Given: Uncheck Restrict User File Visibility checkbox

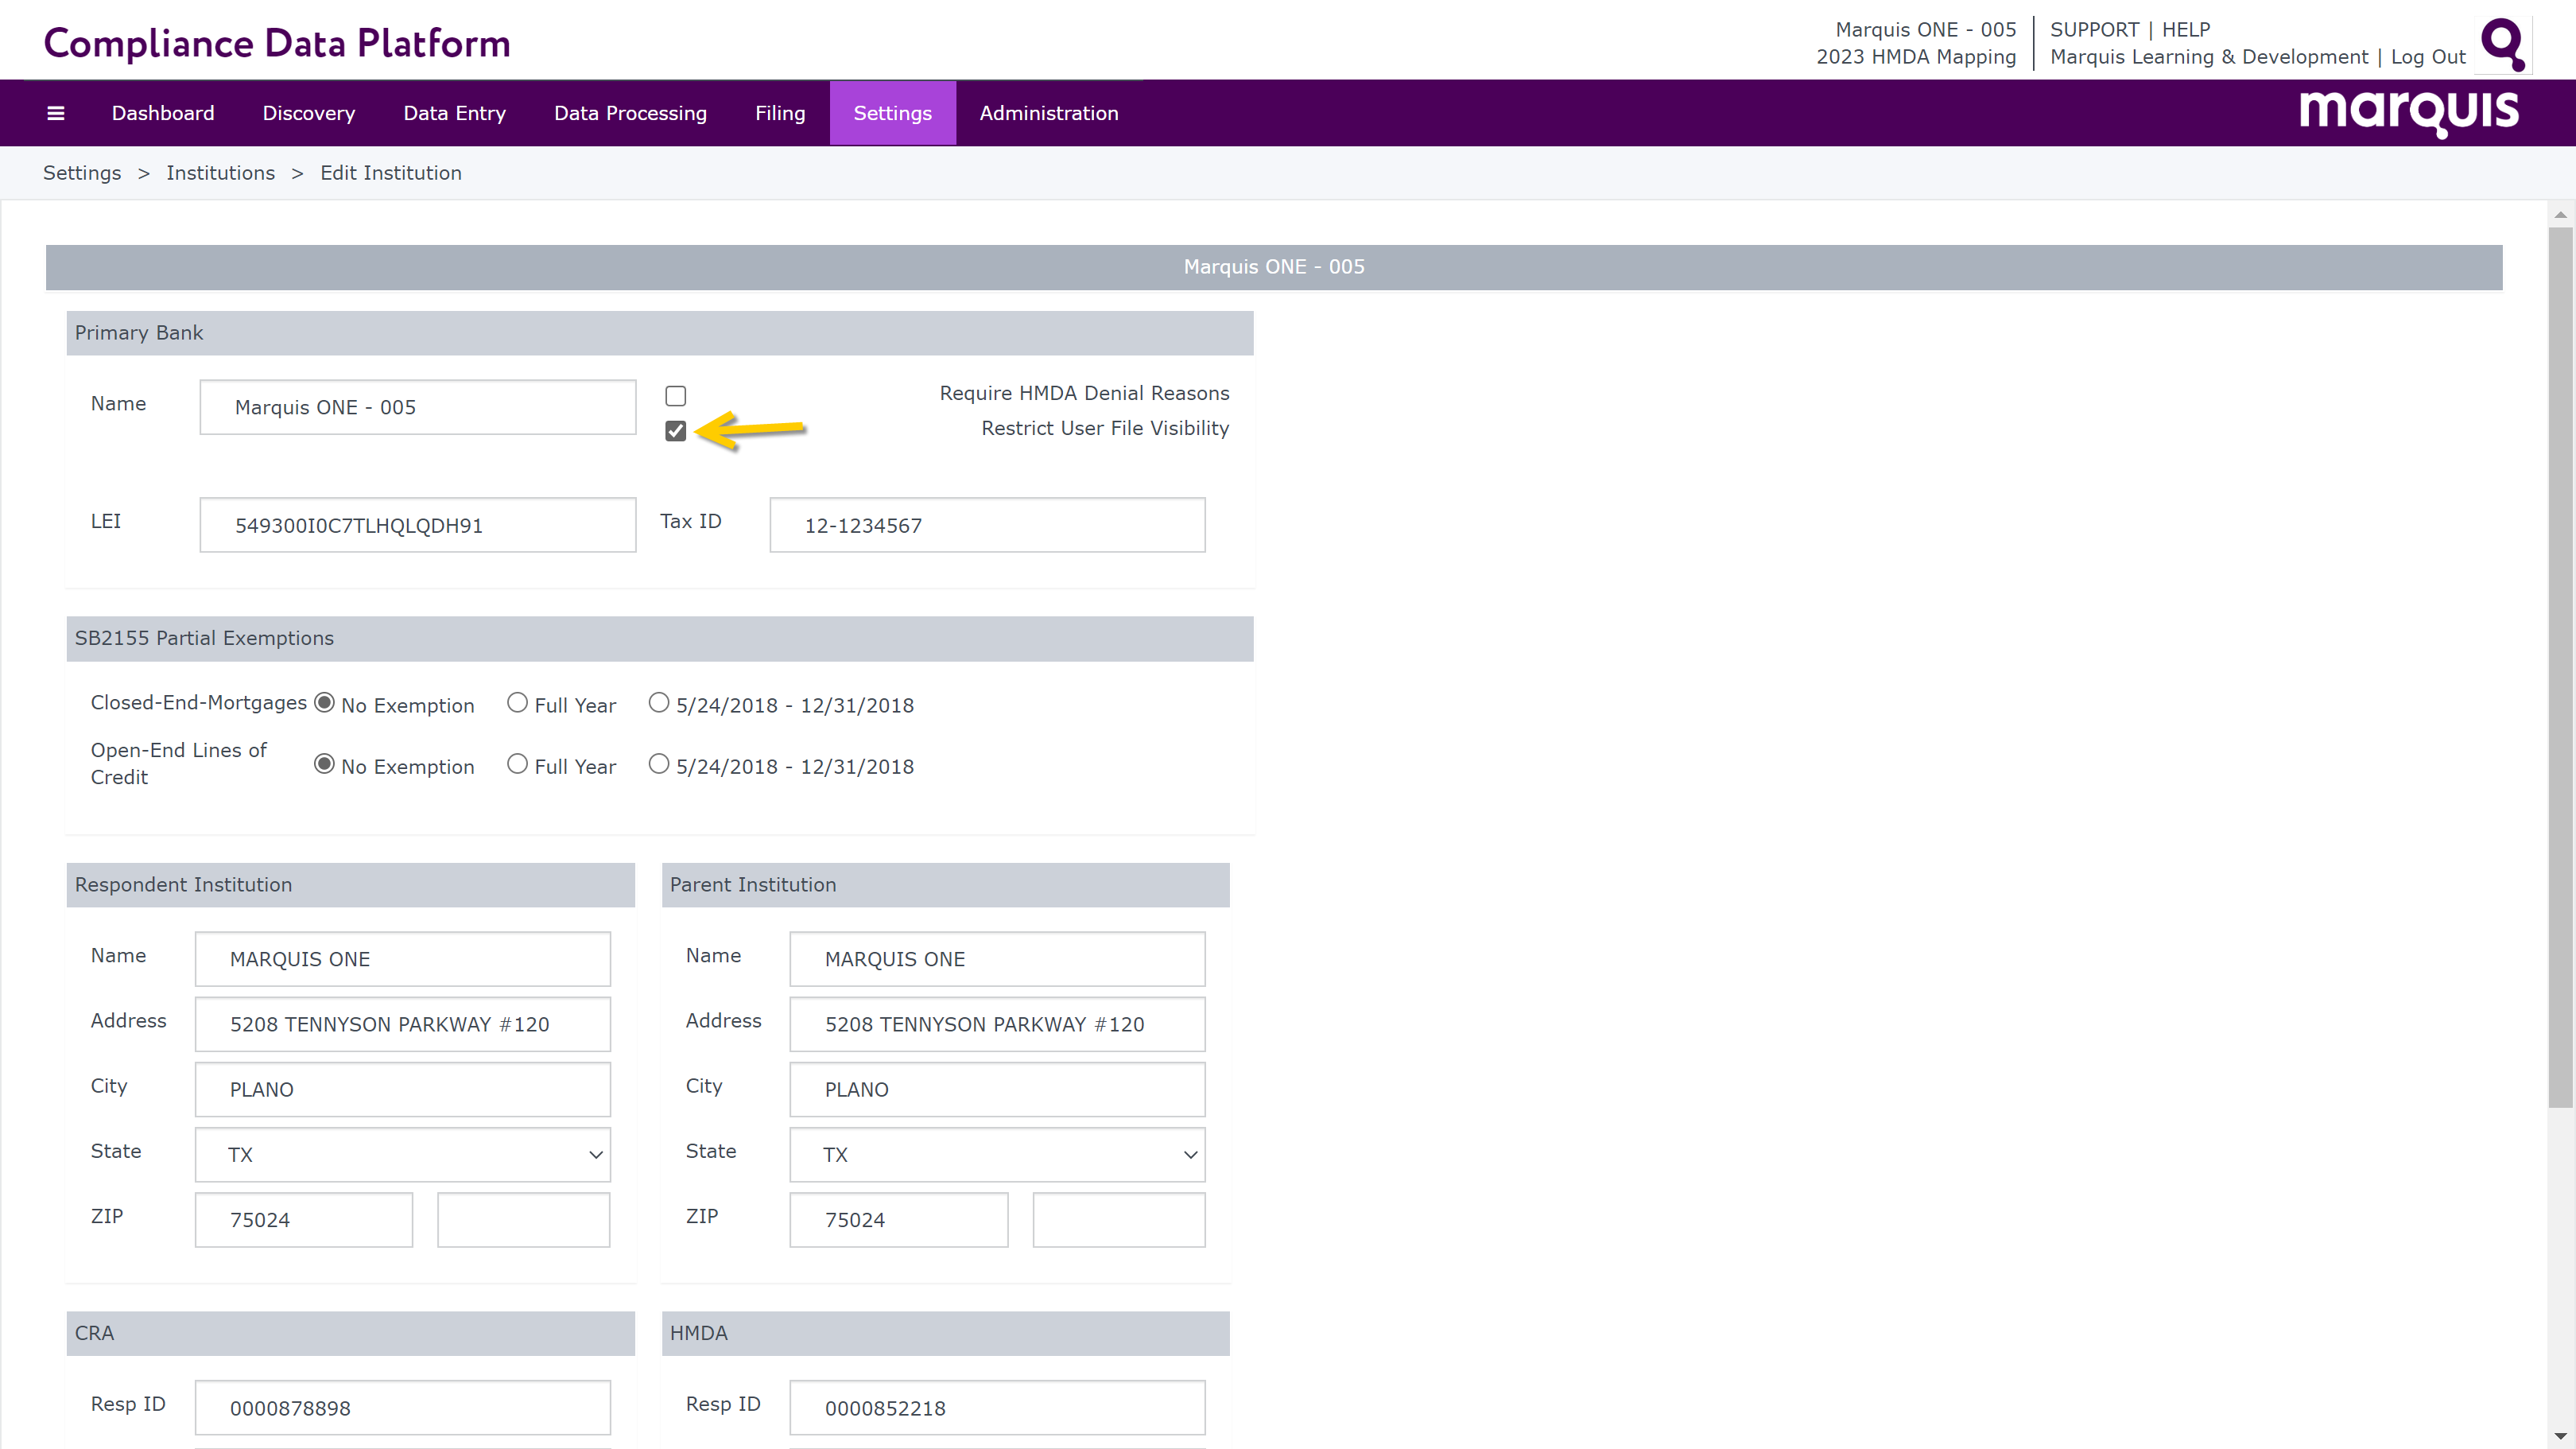Looking at the screenshot, I should [676, 431].
